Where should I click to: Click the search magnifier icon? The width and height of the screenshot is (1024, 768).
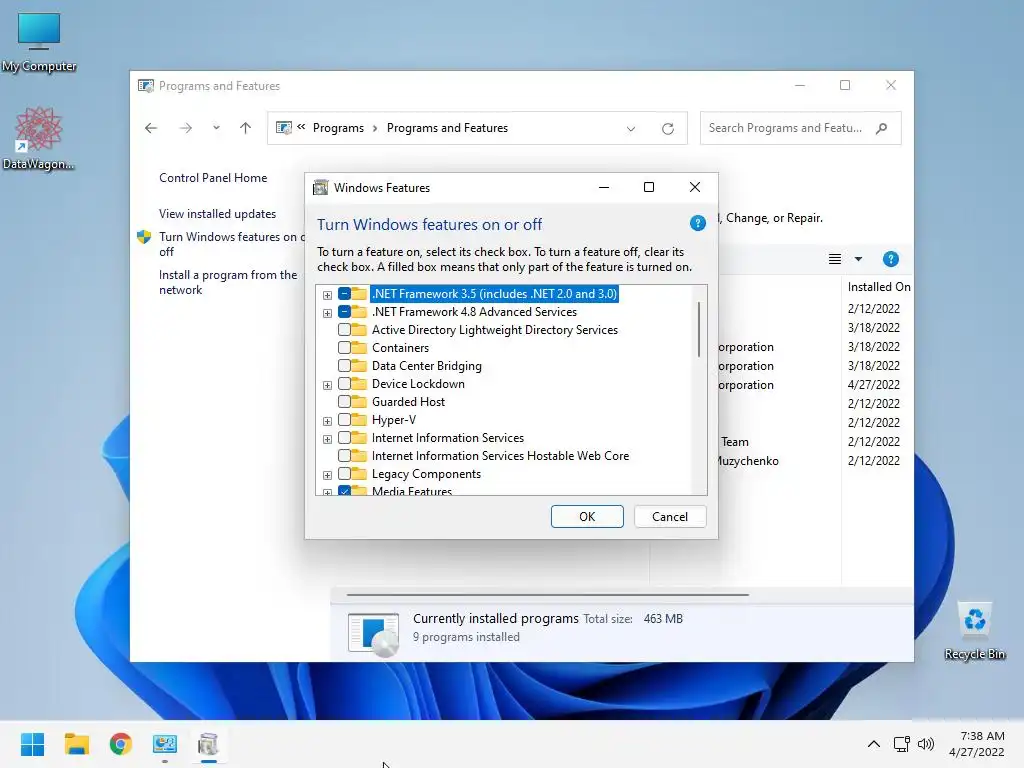coord(882,128)
